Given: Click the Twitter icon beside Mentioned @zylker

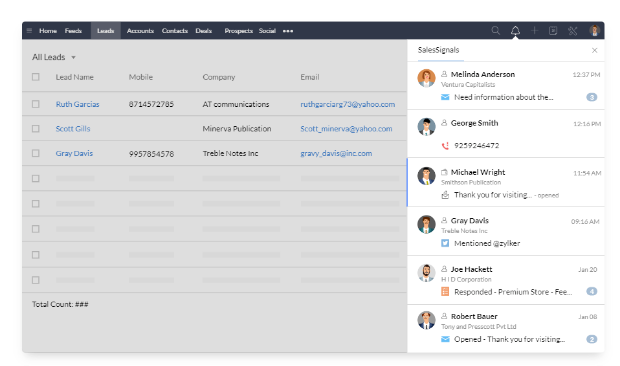Looking at the screenshot, I should (445, 243).
